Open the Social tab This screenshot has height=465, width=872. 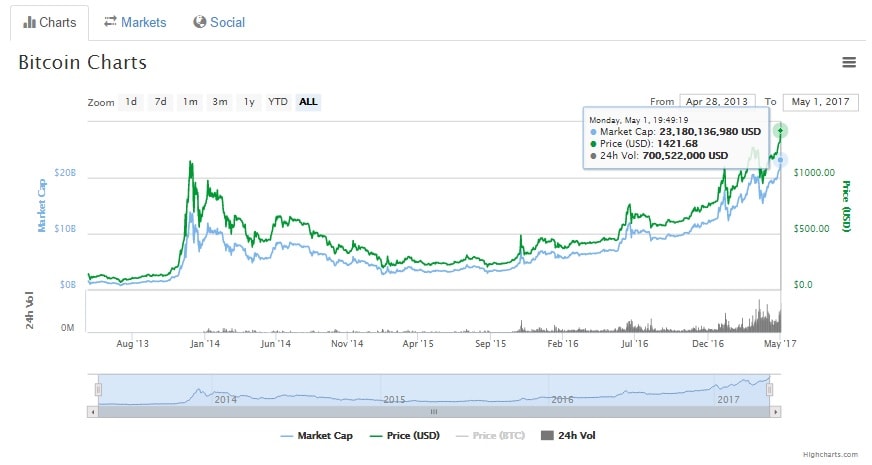tap(219, 22)
